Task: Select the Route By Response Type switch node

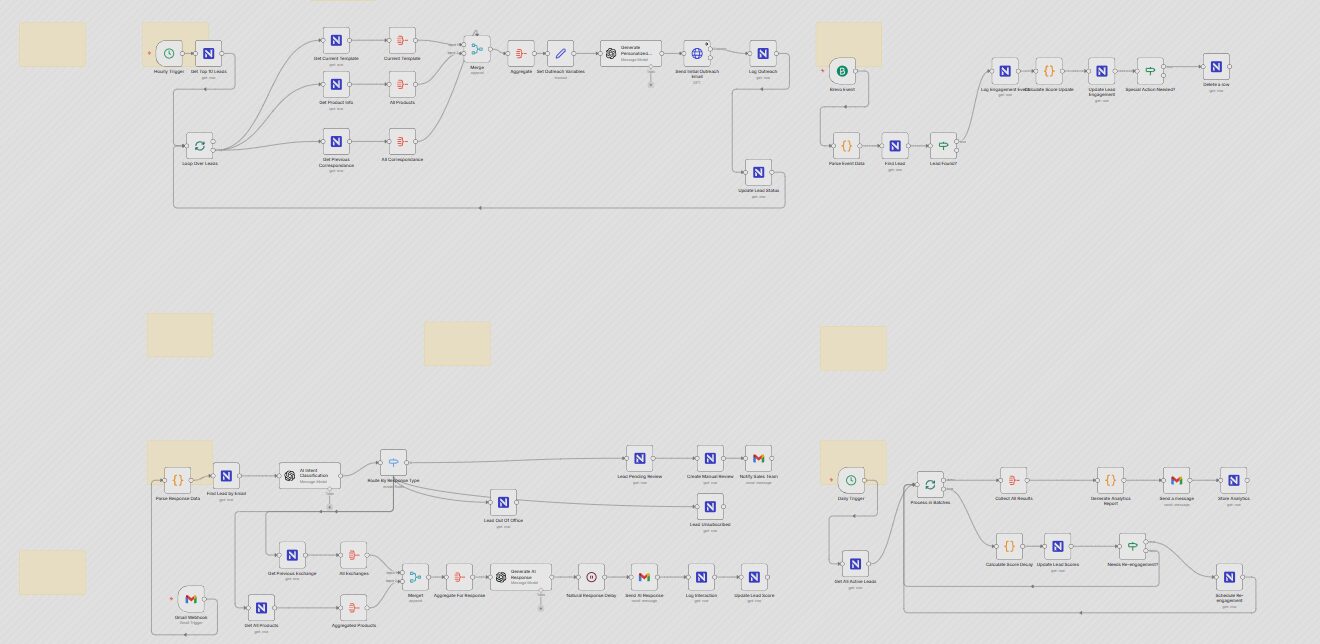Action: [x=393, y=463]
